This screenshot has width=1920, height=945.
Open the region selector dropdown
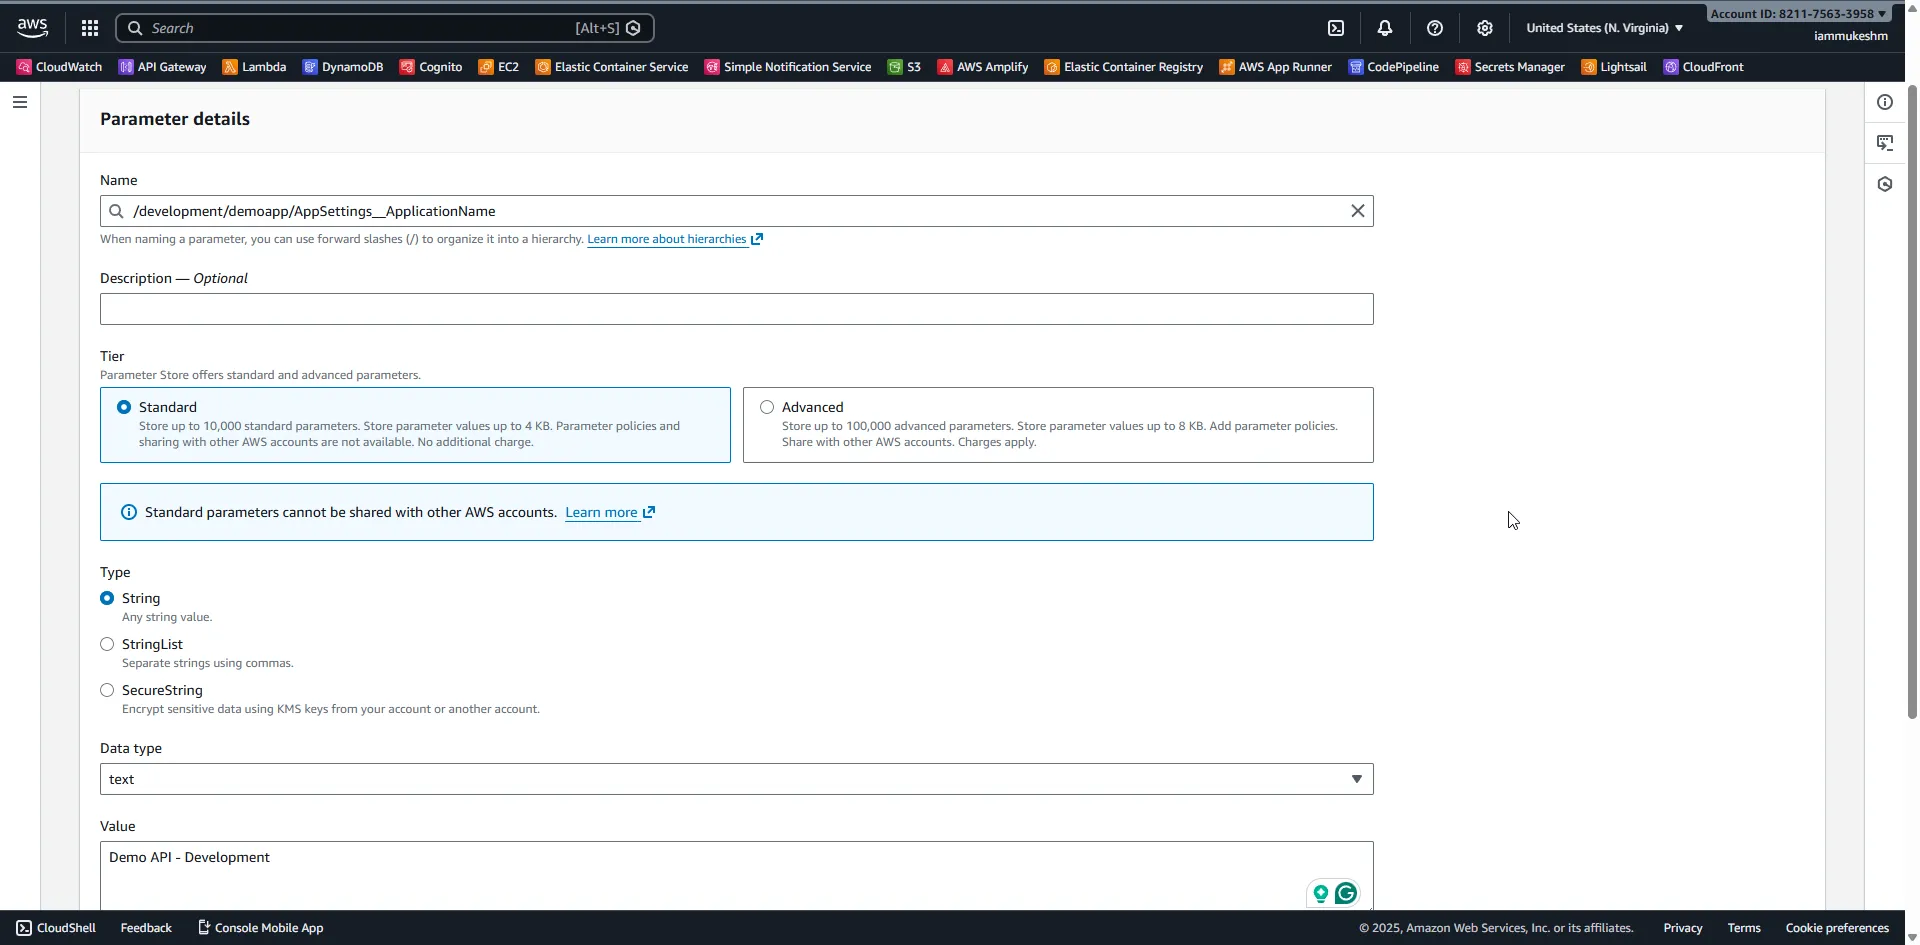(x=1603, y=27)
